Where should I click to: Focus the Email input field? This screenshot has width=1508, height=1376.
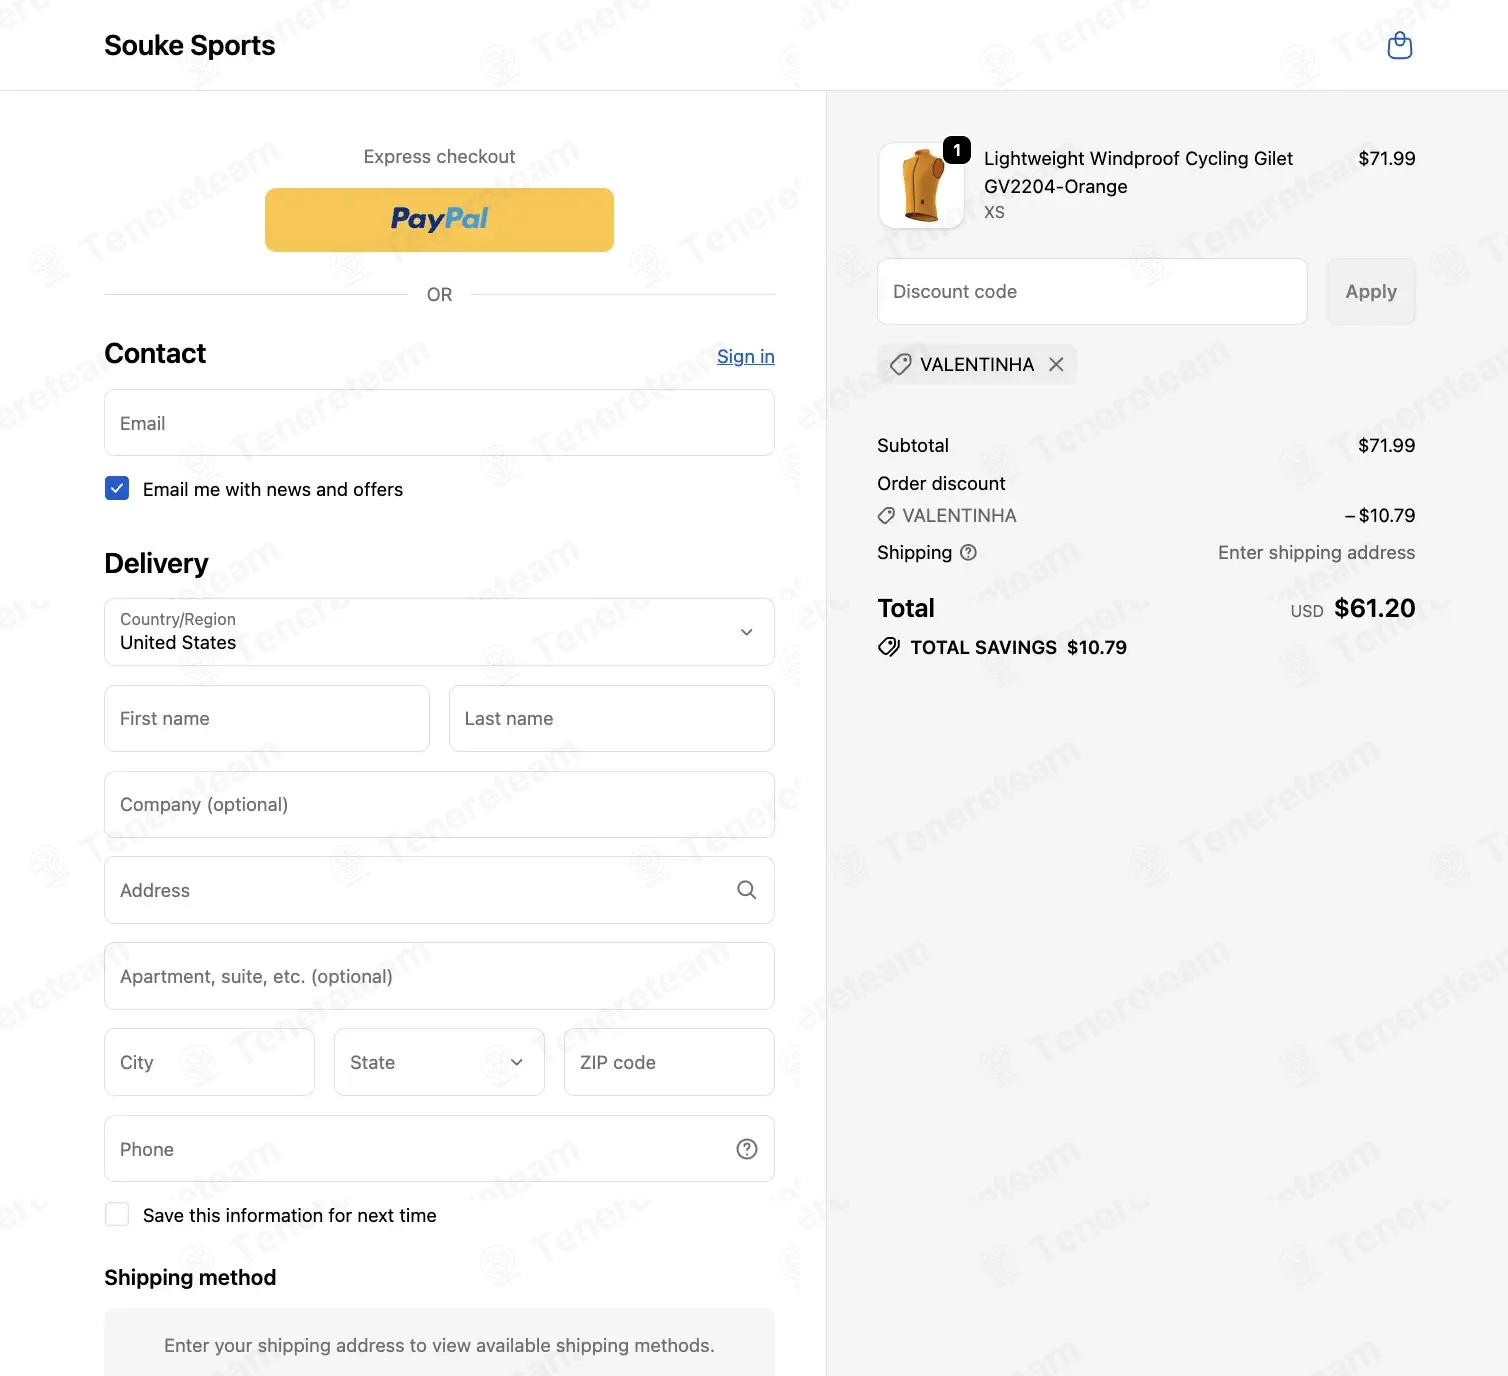pos(439,423)
